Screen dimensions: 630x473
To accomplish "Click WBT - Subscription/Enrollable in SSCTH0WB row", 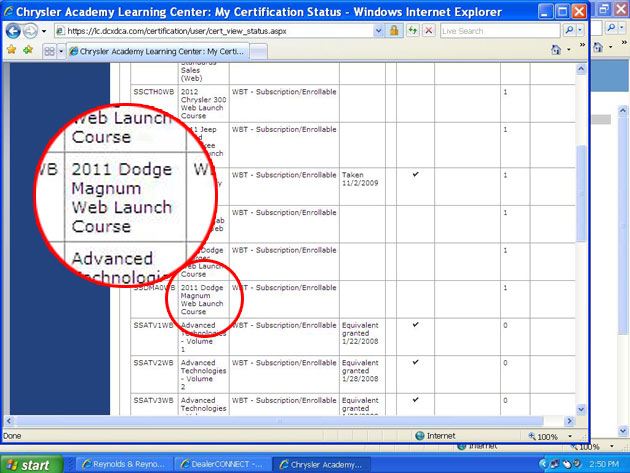I will click(x=284, y=92).
